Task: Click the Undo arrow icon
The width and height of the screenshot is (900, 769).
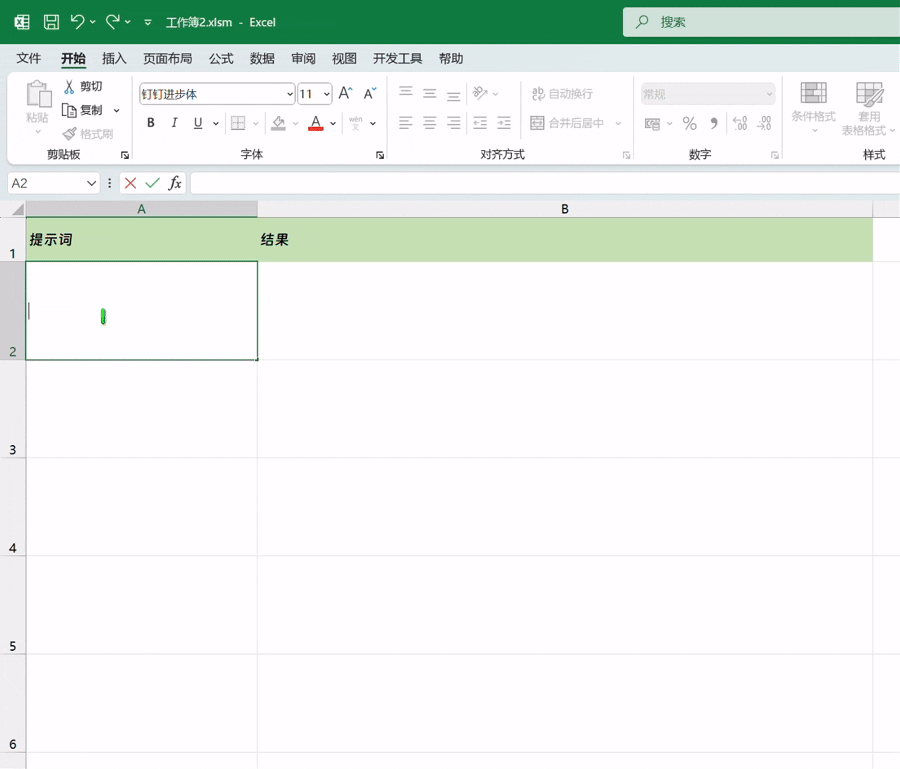Action: [x=78, y=22]
